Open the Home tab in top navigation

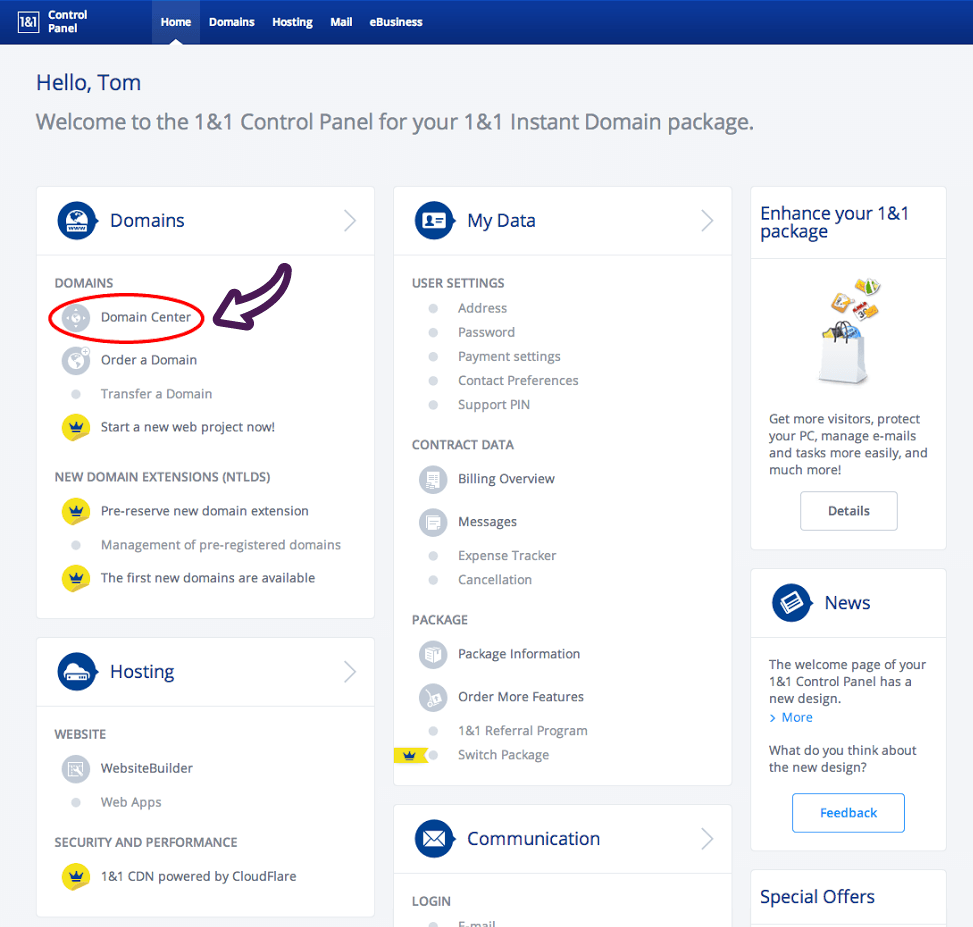pyautogui.click(x=176, y=22)
